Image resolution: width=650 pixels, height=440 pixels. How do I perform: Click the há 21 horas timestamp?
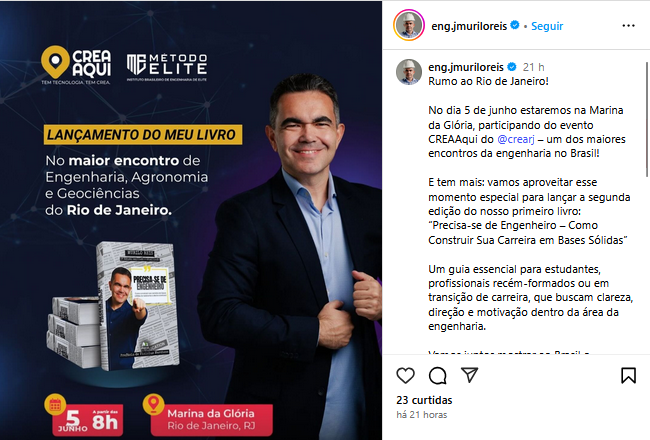click(x=422, y=415)
